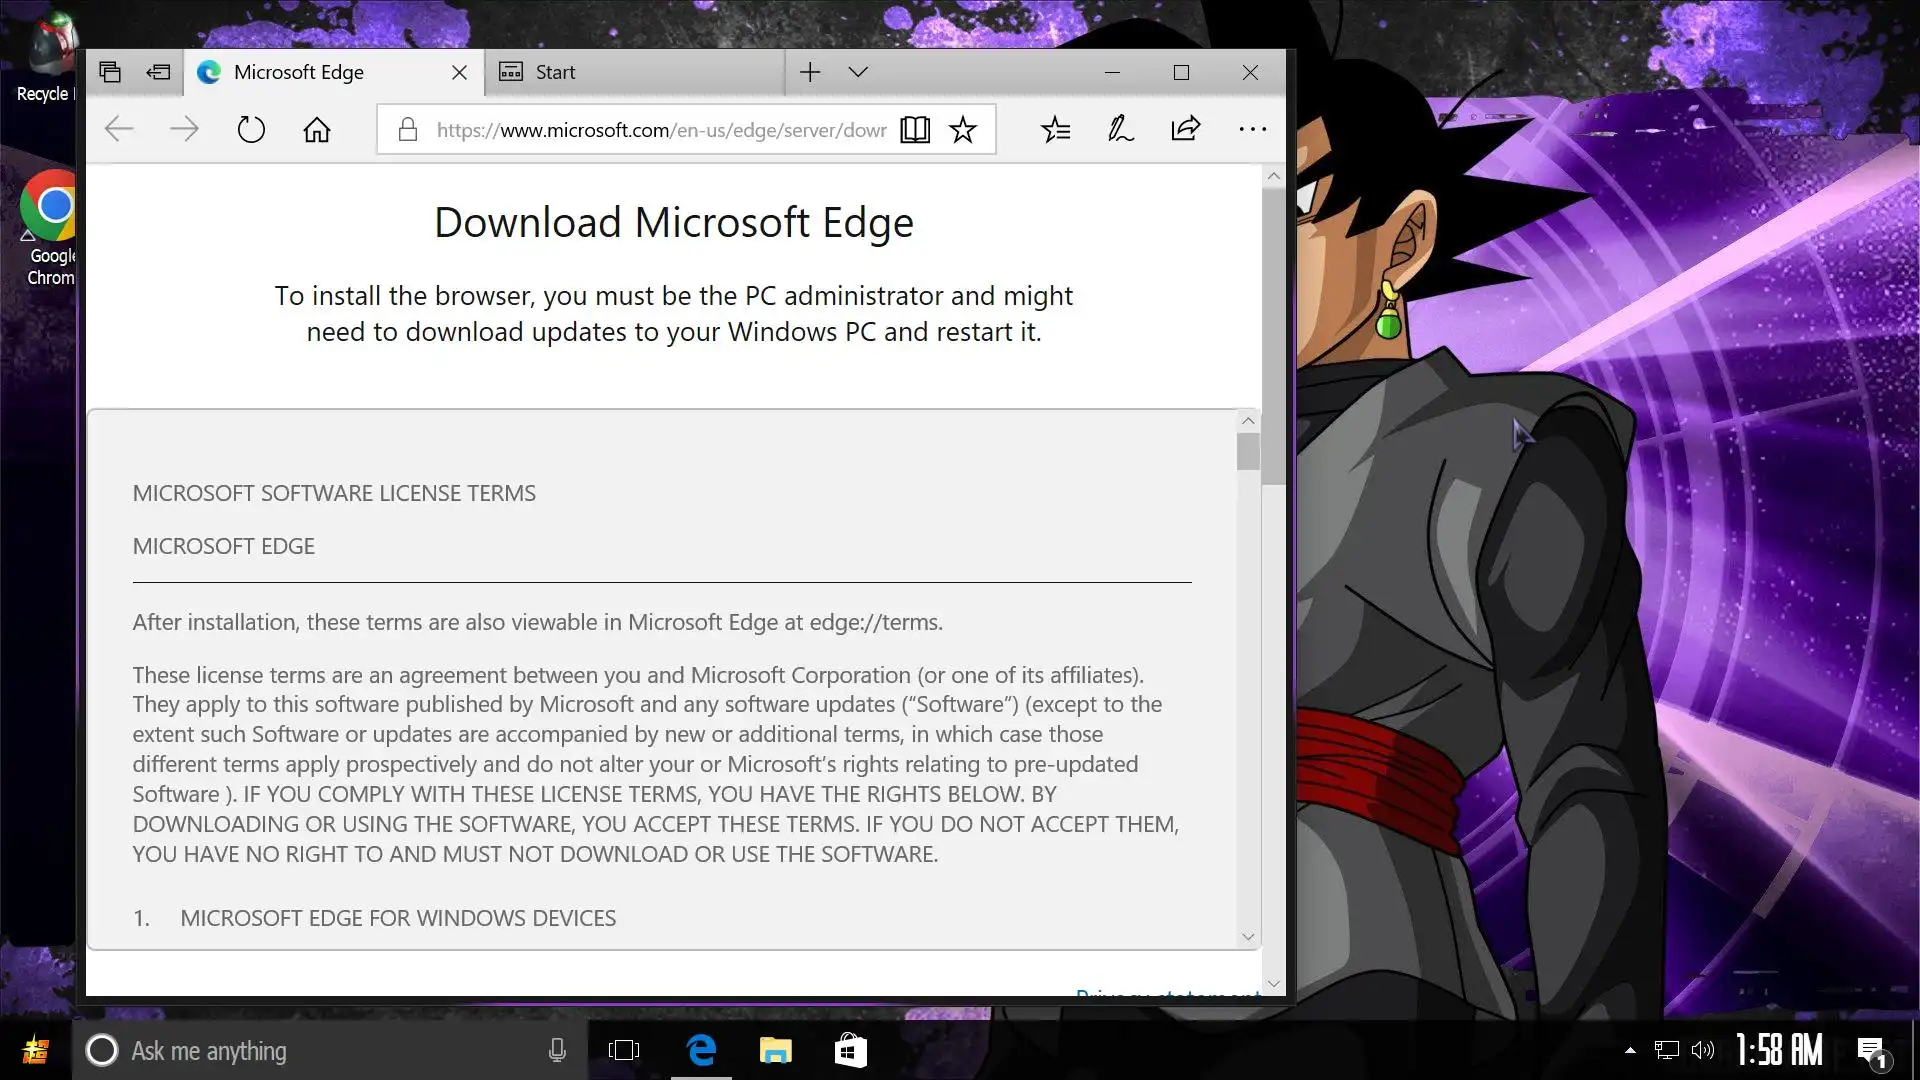1920x1080 pixels.
Task: Open the Store app from the taskbar
Action: (x=850, y=1050)
